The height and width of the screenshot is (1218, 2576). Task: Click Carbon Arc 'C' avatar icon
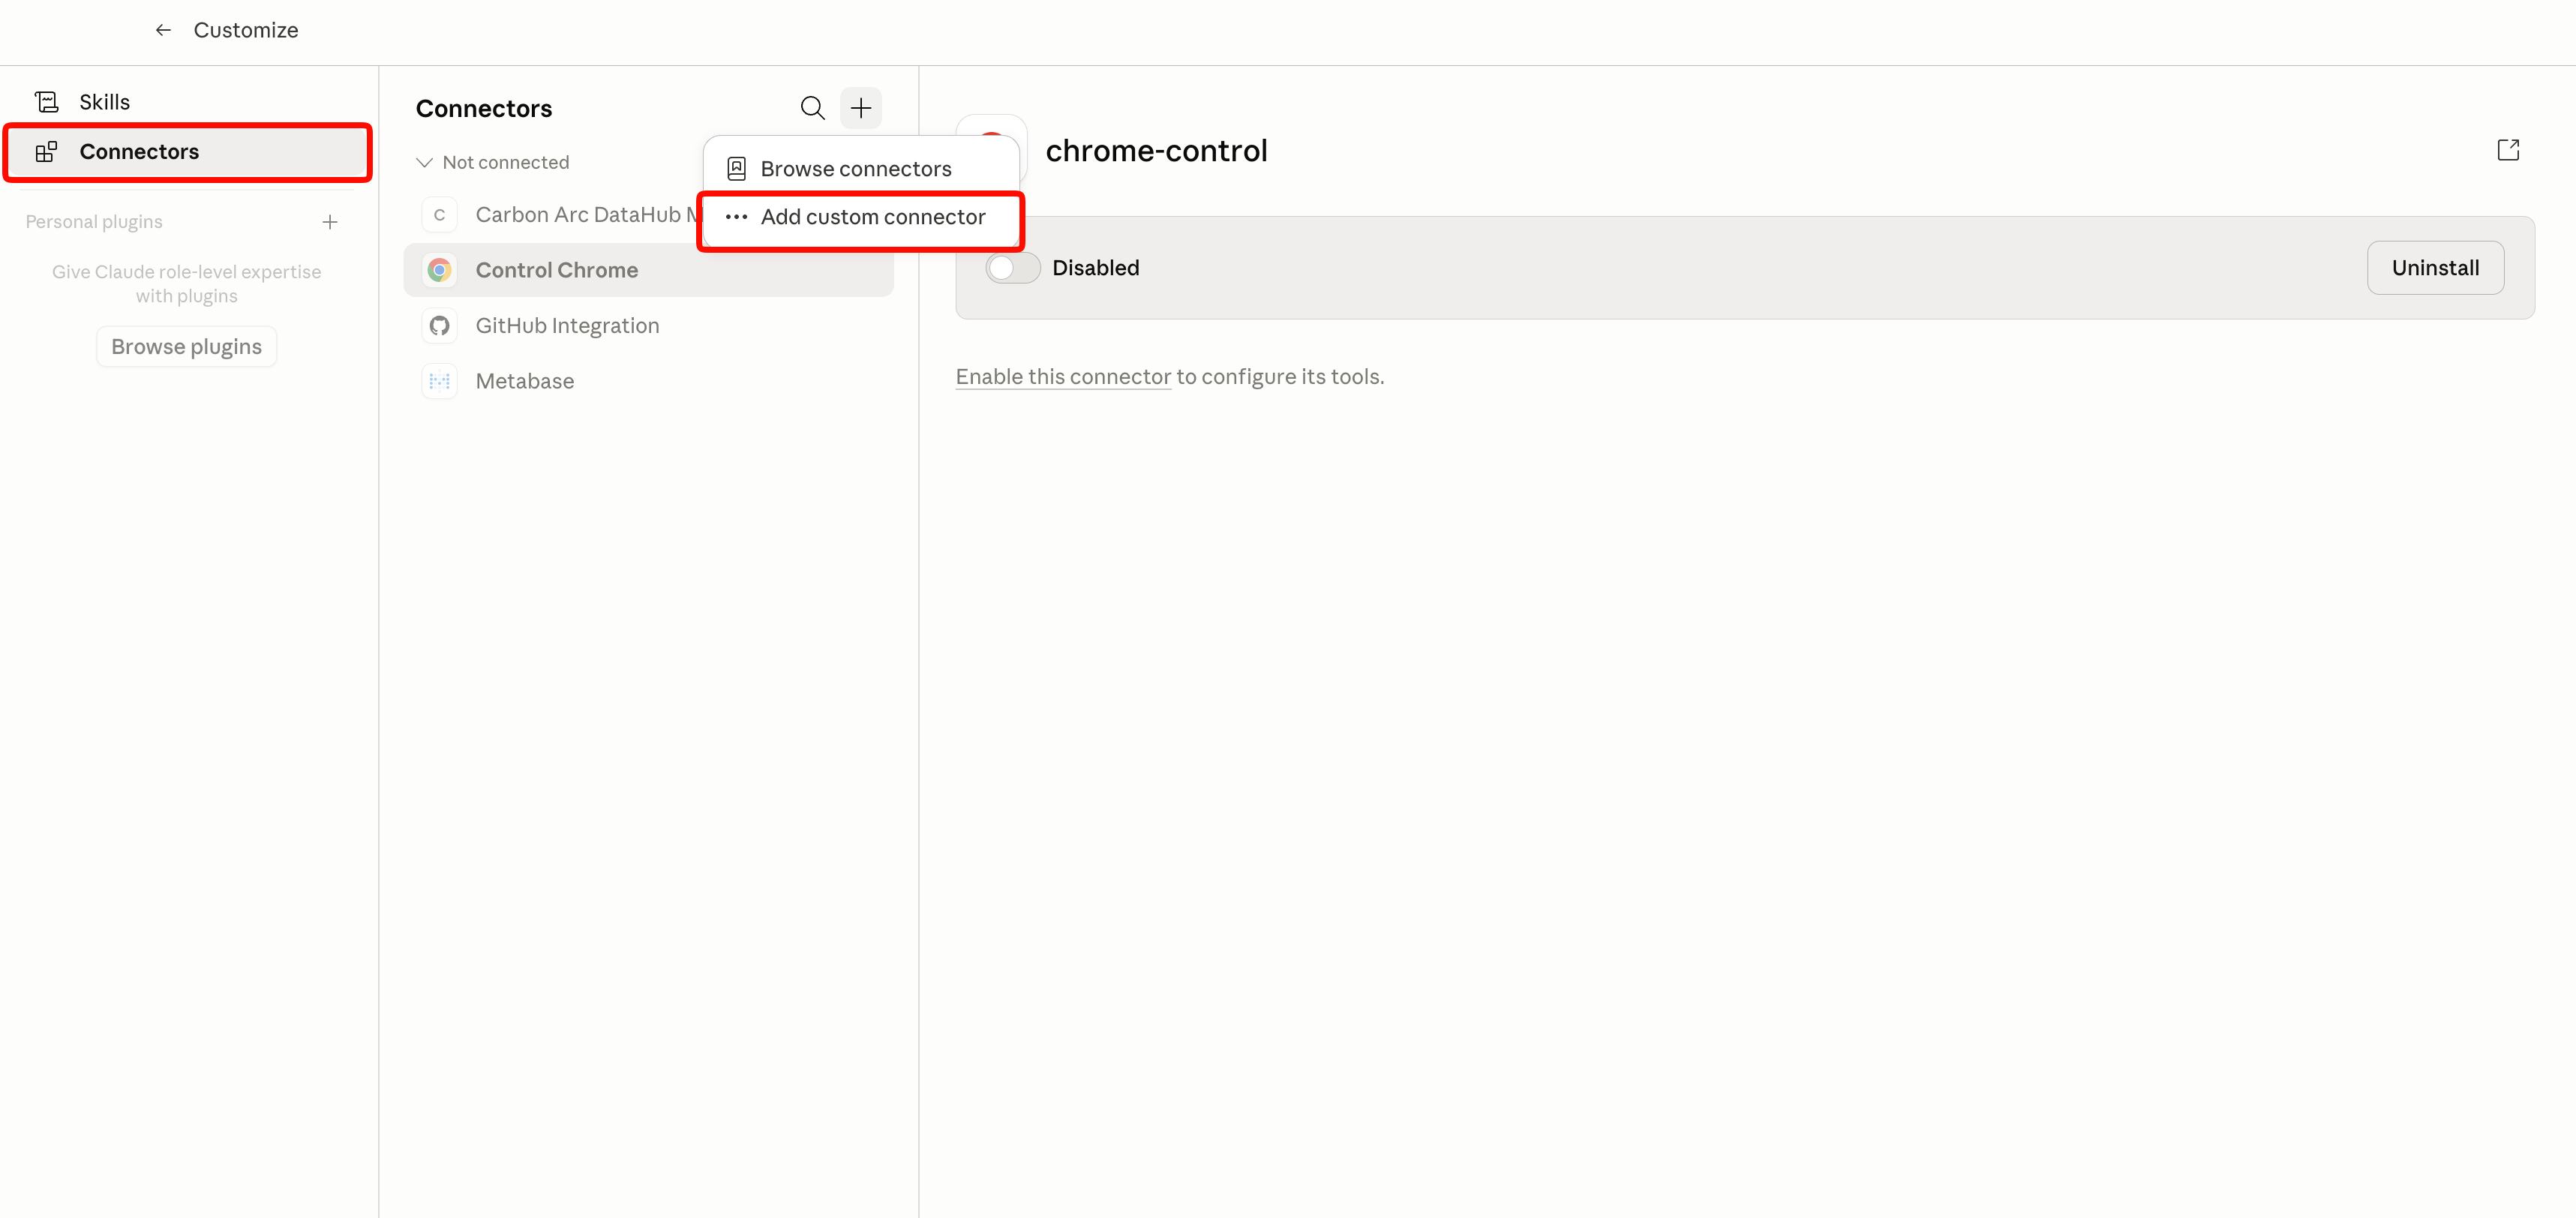(439, 215)
